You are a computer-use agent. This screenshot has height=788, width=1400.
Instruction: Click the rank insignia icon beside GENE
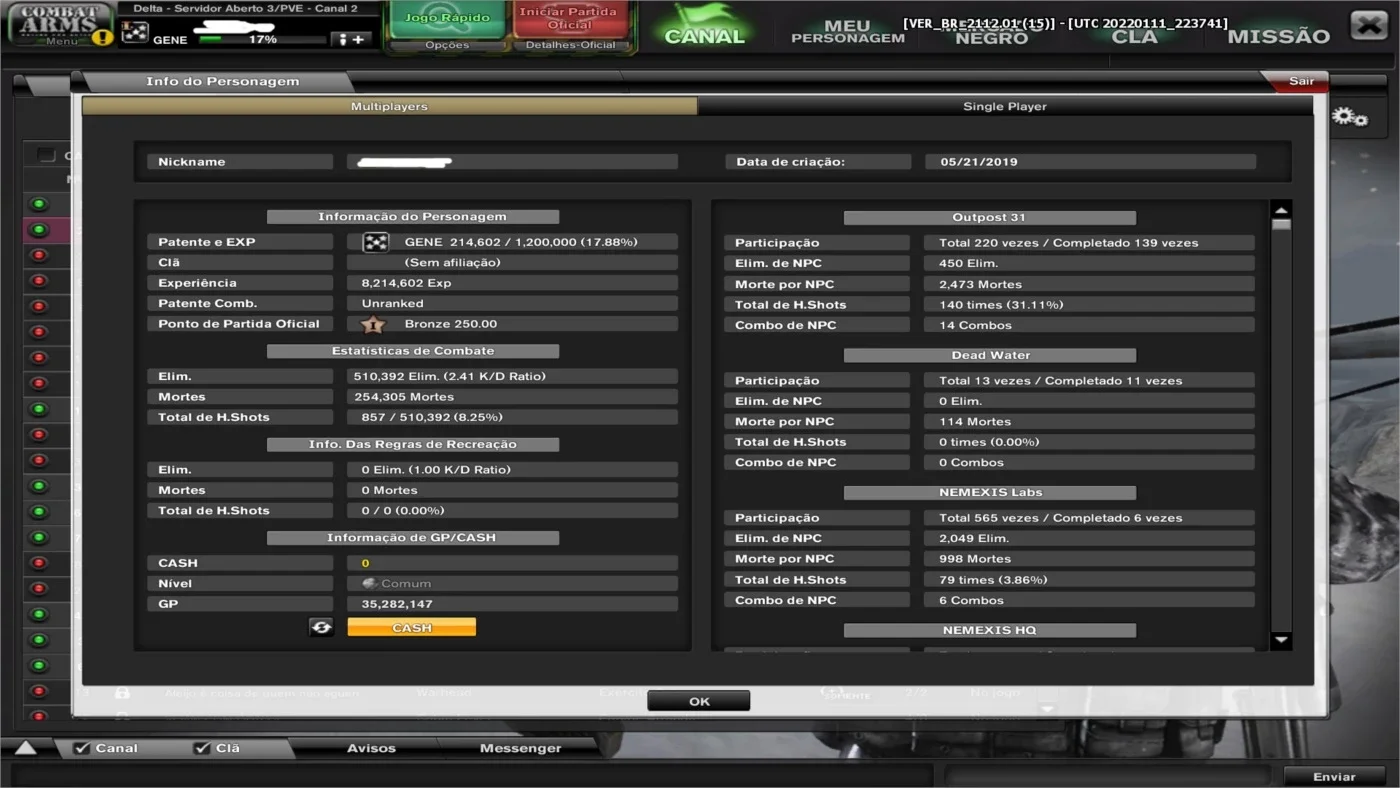click(x=135, y=33)
